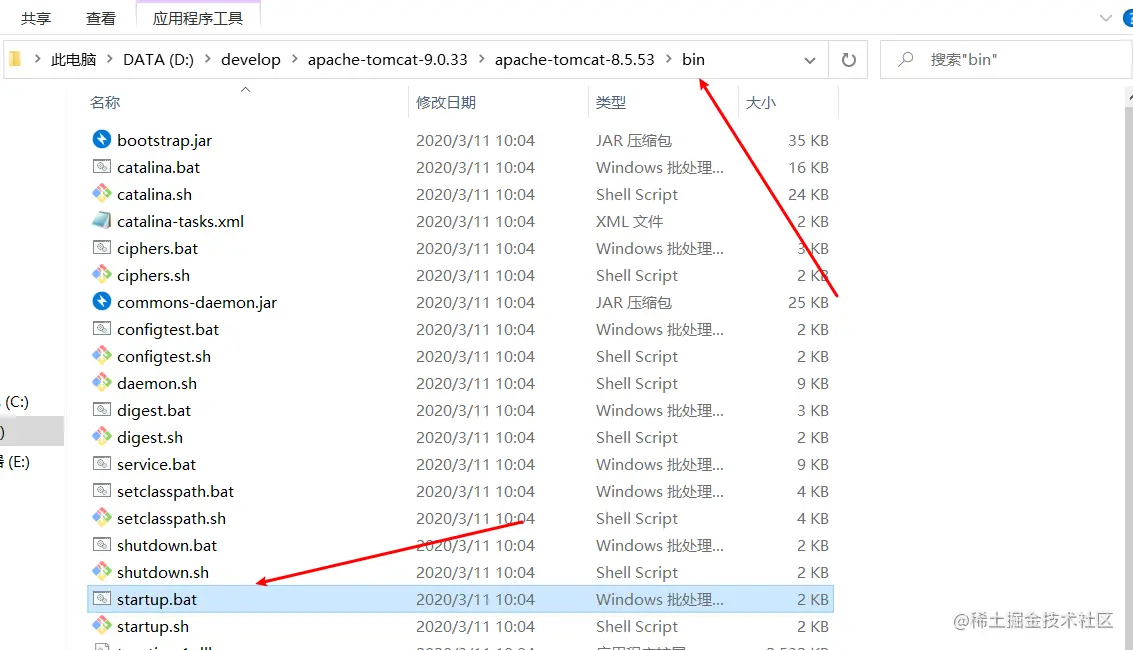Click the bootstrap.jar file icon

tap(102, 139)
